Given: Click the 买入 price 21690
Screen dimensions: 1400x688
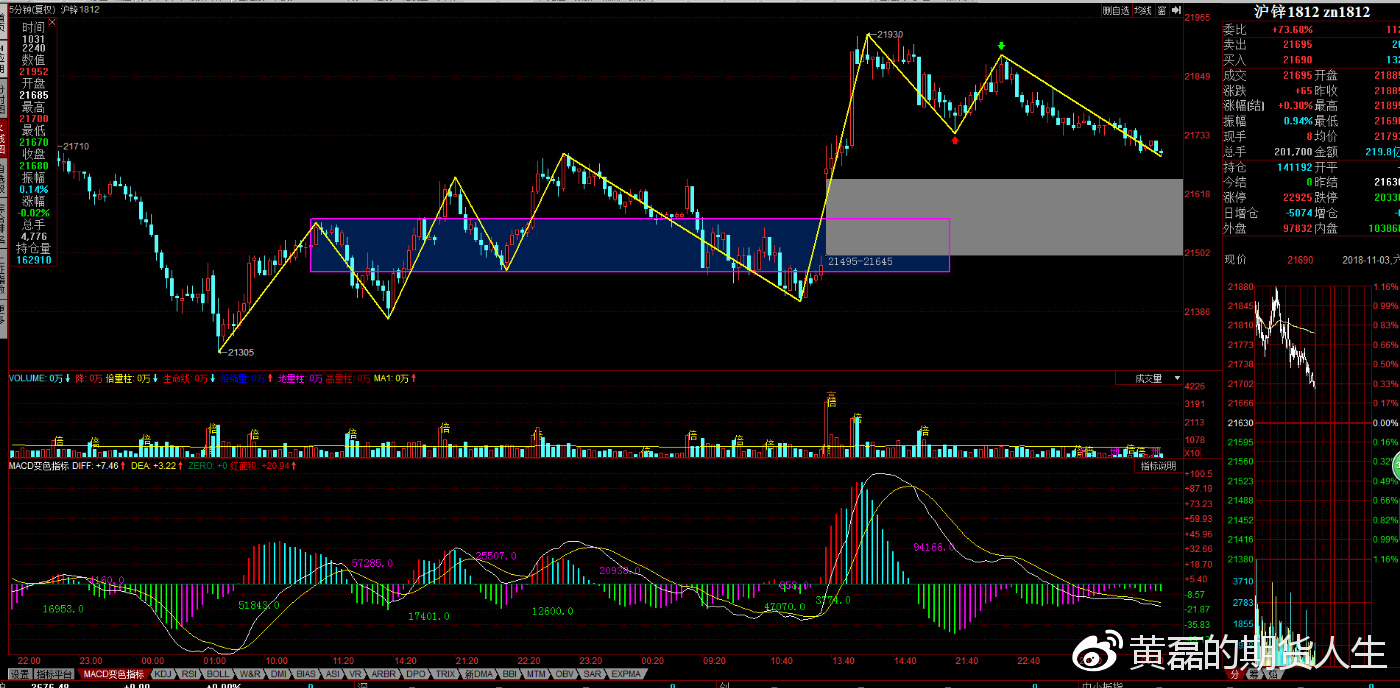Looking at the screenshot, I should (x=1297, y=60).
